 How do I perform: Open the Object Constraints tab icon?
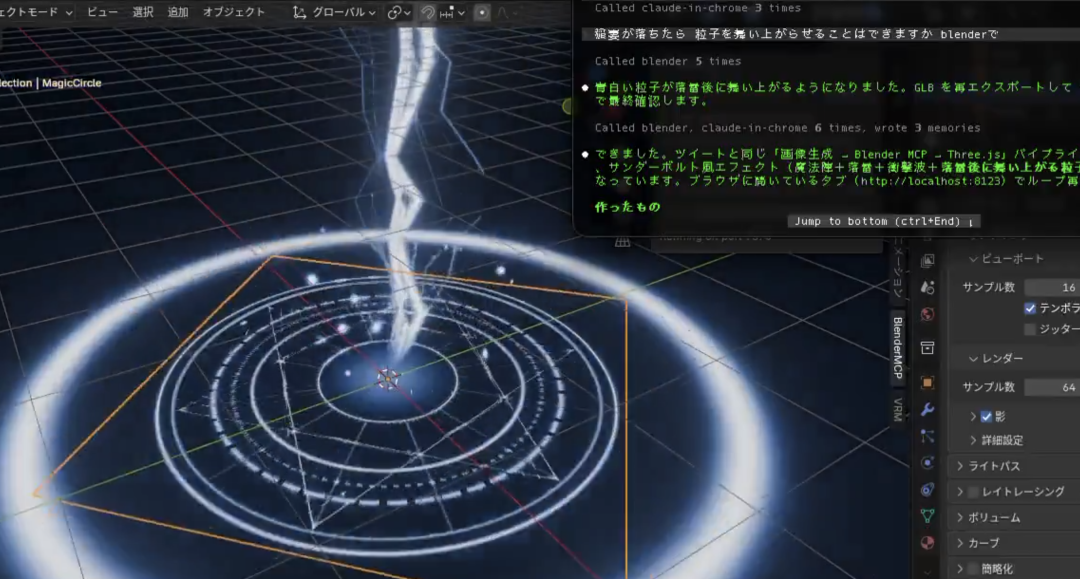point(928,489)
